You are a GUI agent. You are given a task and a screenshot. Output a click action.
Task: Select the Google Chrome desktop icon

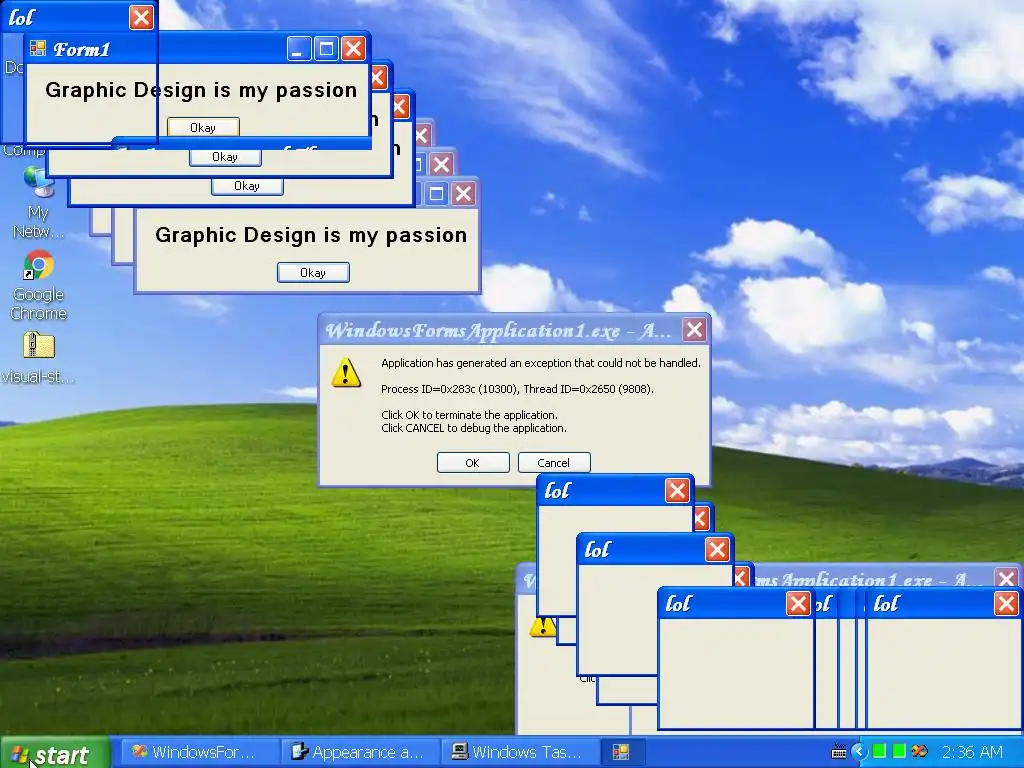(38, 285)
